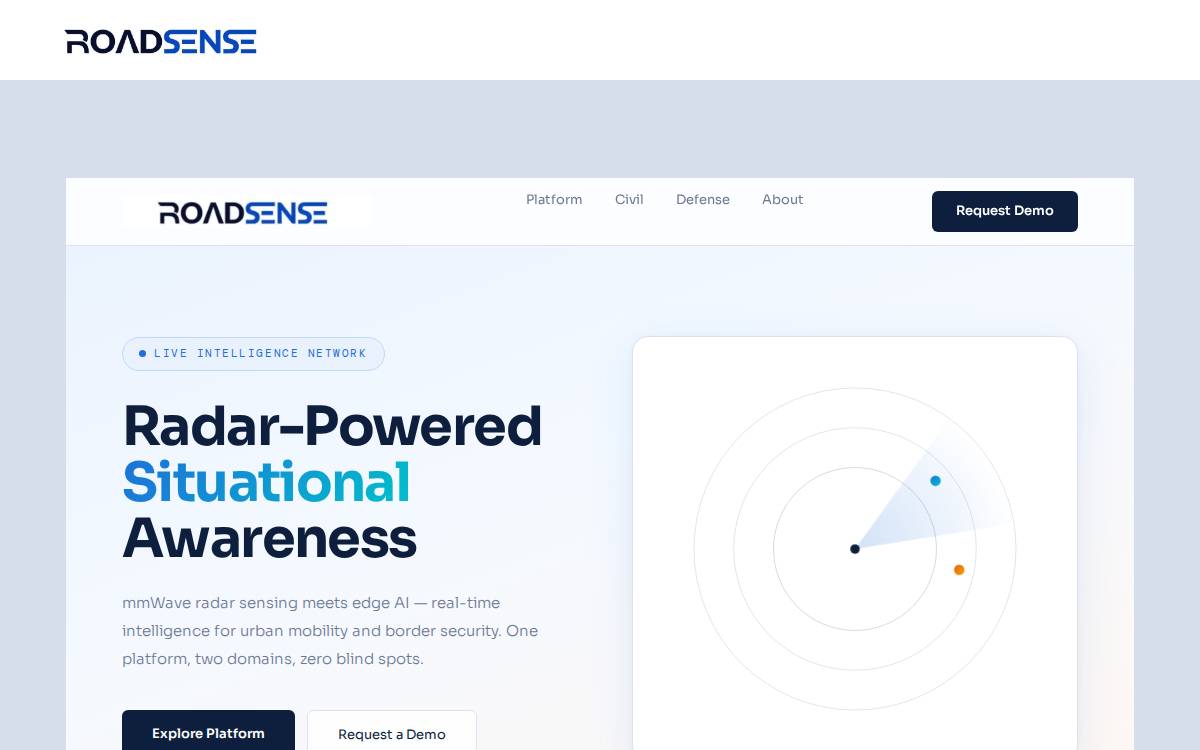Viewport: 1200px width, 750px height.
Task: Click the orange radar target dot
Action: (959, 570)
